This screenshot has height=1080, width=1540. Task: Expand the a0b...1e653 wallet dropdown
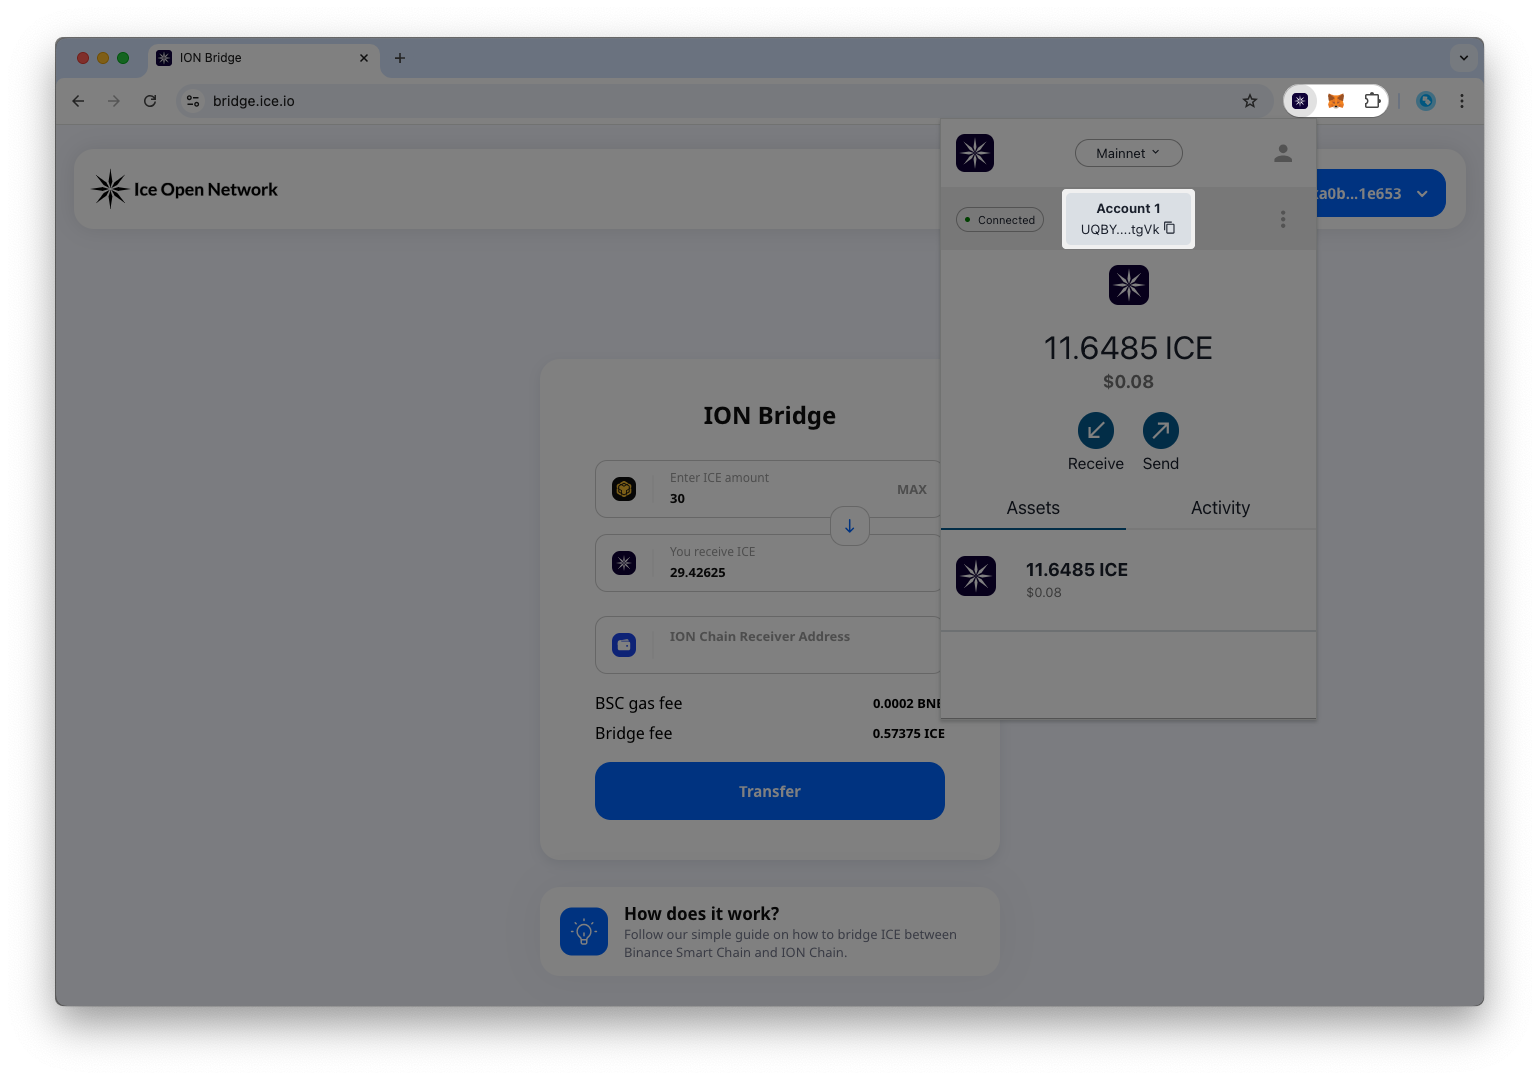[x=1424, y=193]
